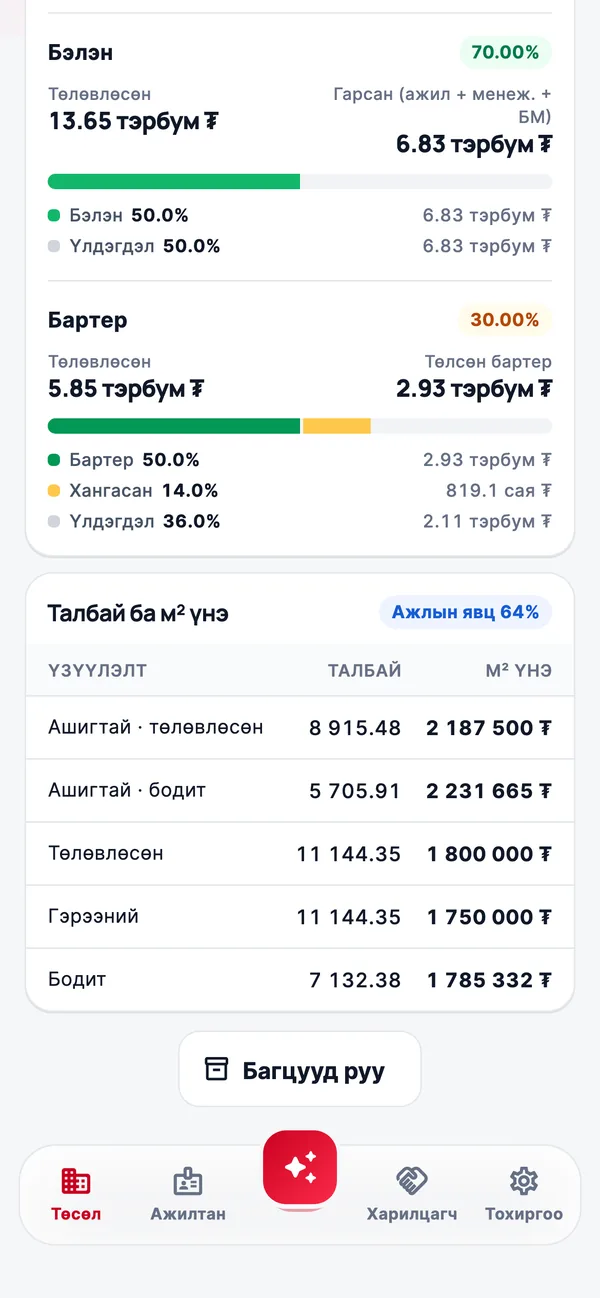The width and height of the screenshot is (600, 1298).
Task: Tap the 30.00% badge beside Бартер
Action: (x=505, y=320)
